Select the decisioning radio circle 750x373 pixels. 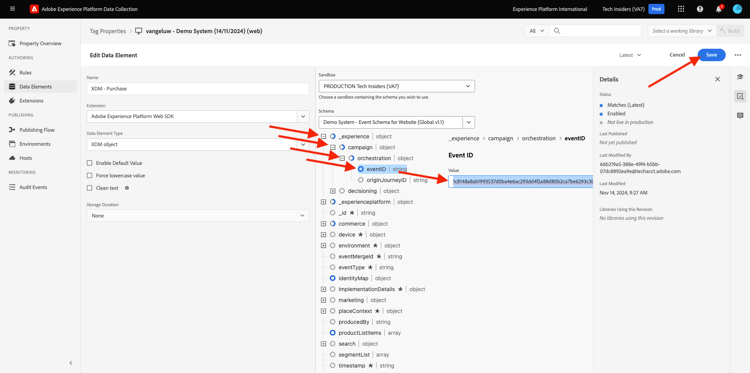click(342, 191)
